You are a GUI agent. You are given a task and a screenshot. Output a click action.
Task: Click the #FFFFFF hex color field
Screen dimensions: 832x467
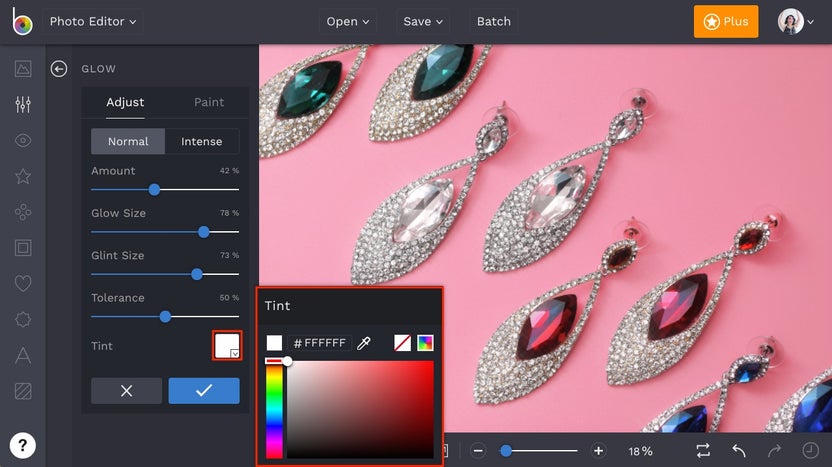pyautogui.click(x=319, y=343)
